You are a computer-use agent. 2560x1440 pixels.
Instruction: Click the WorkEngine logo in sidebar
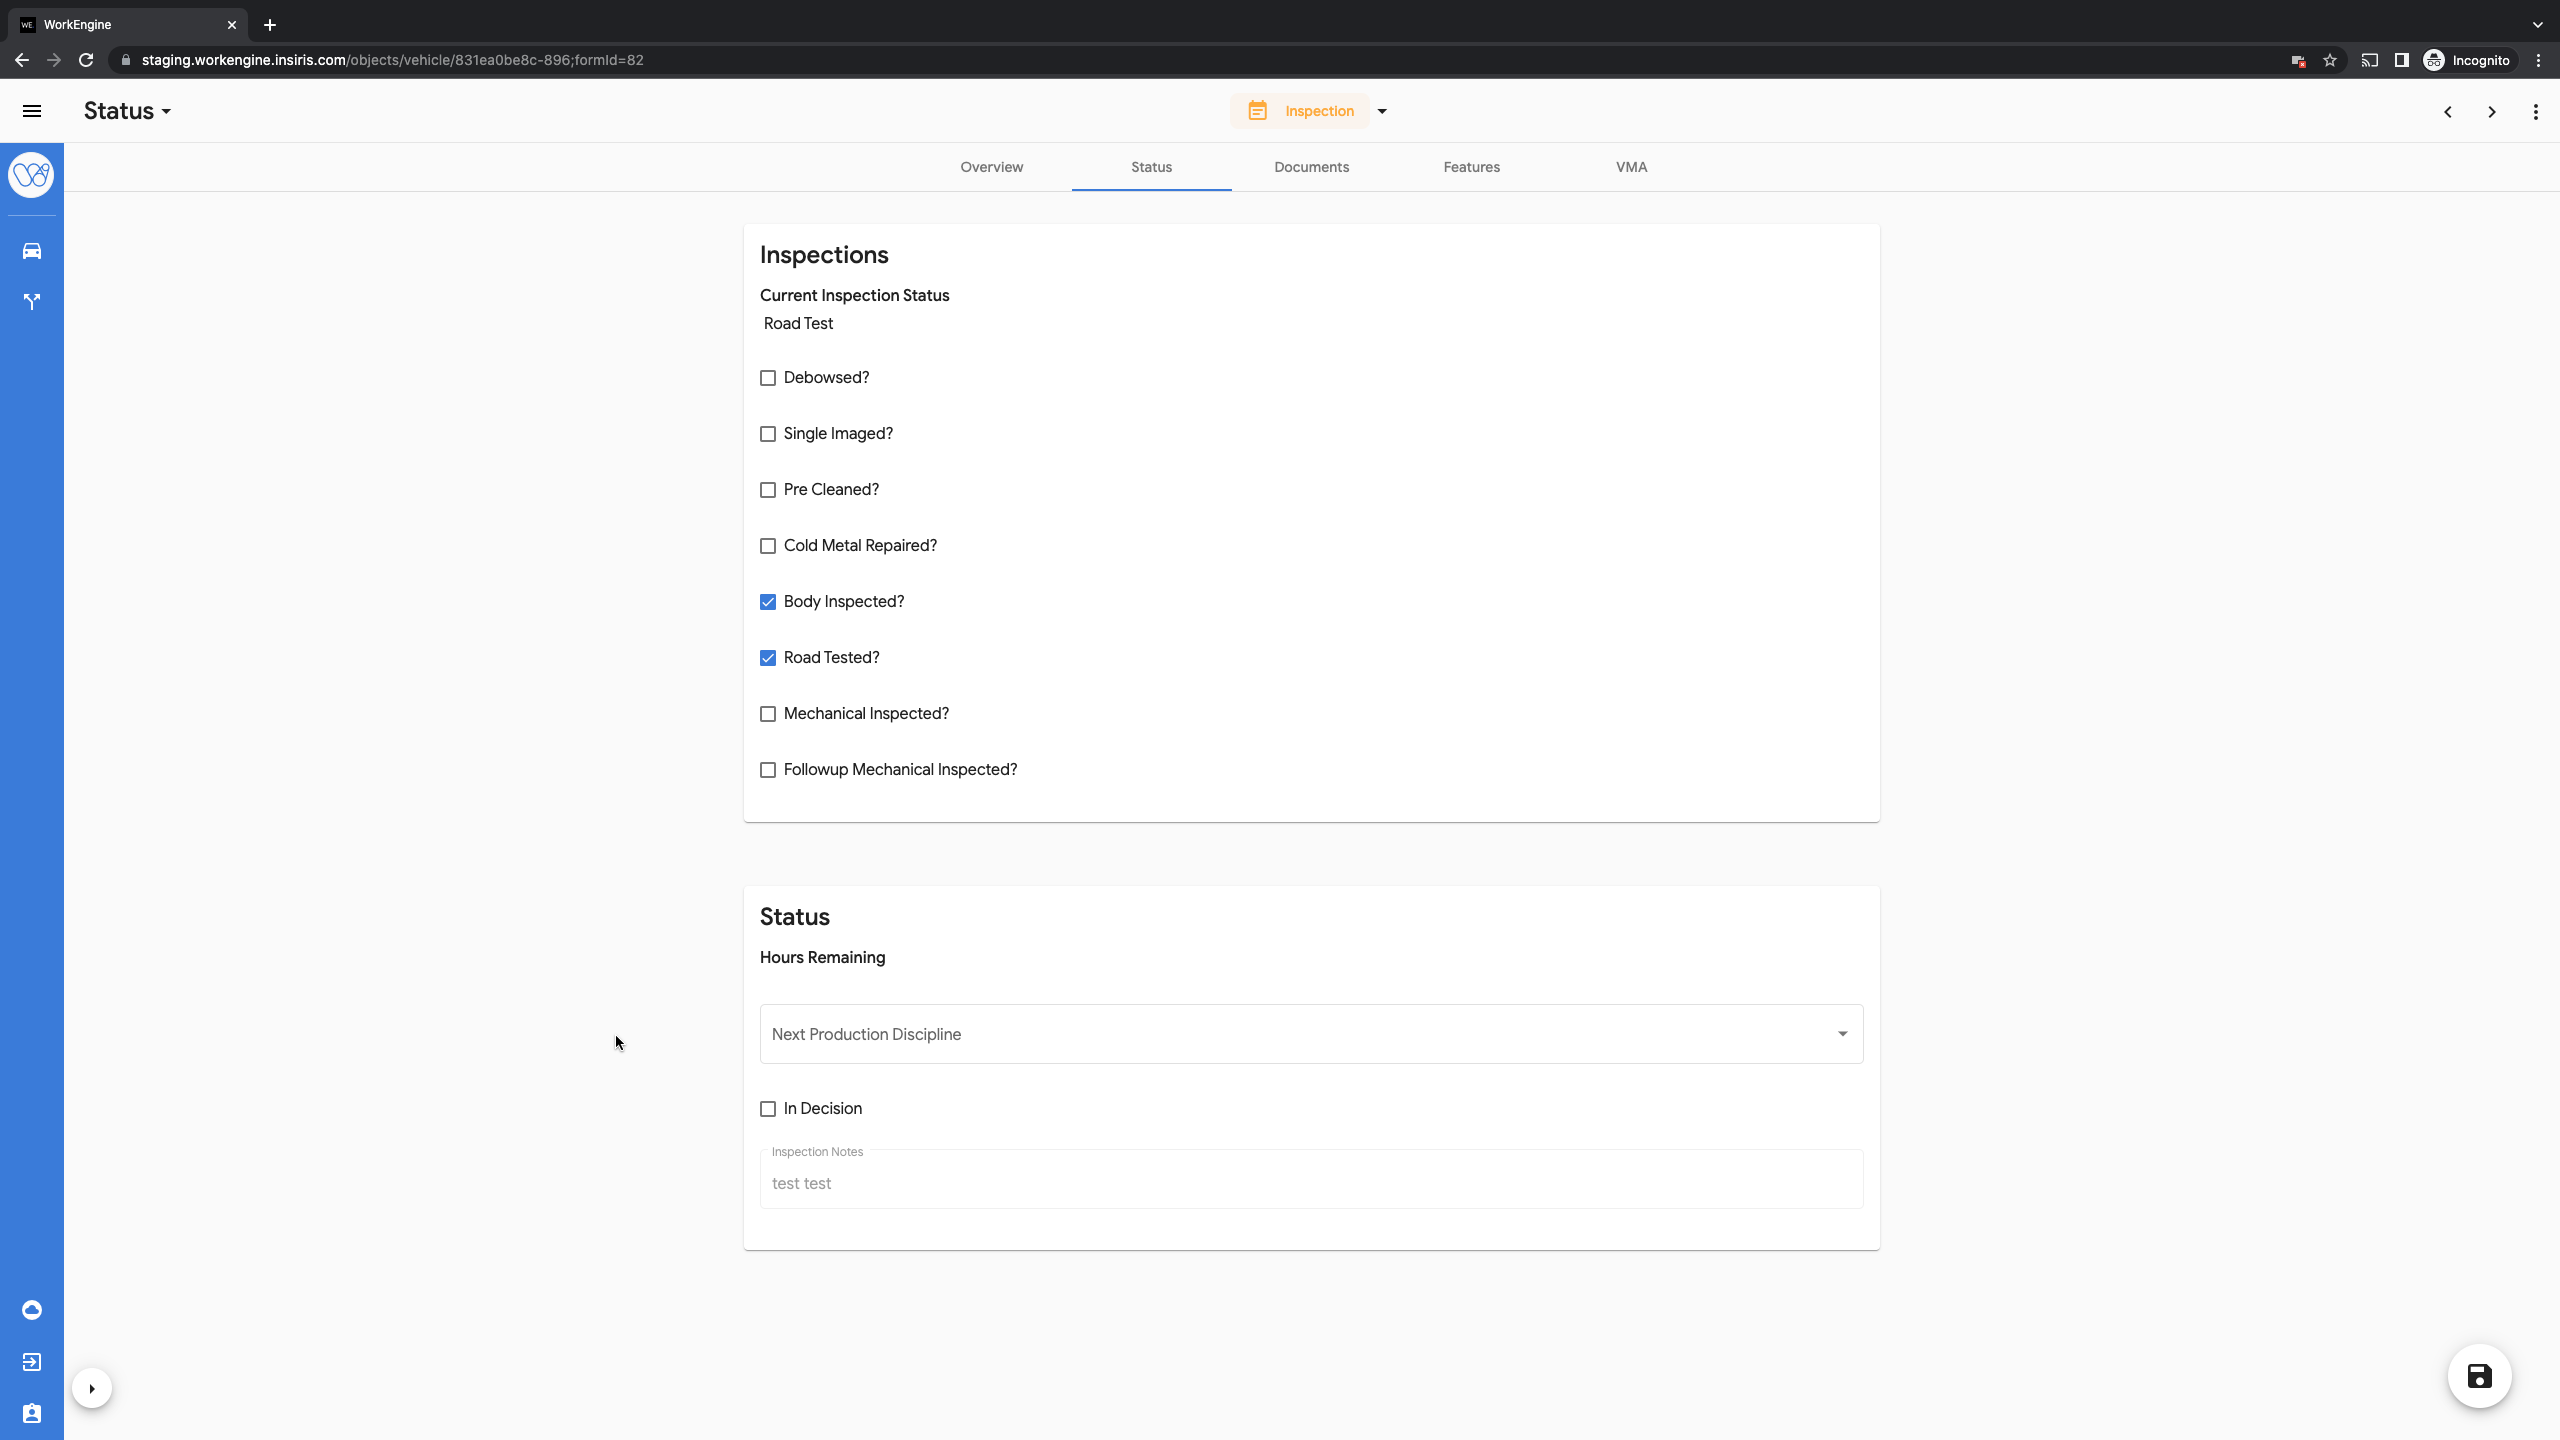tap(31, 175)
